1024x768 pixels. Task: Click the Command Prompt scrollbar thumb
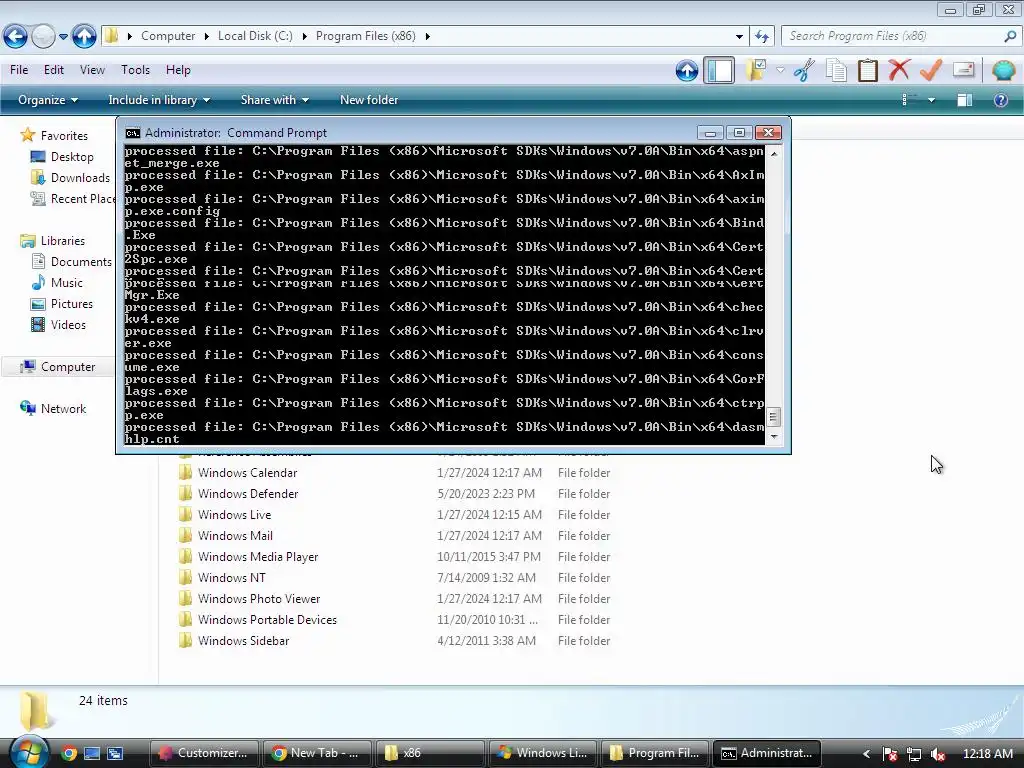point(773,417)
